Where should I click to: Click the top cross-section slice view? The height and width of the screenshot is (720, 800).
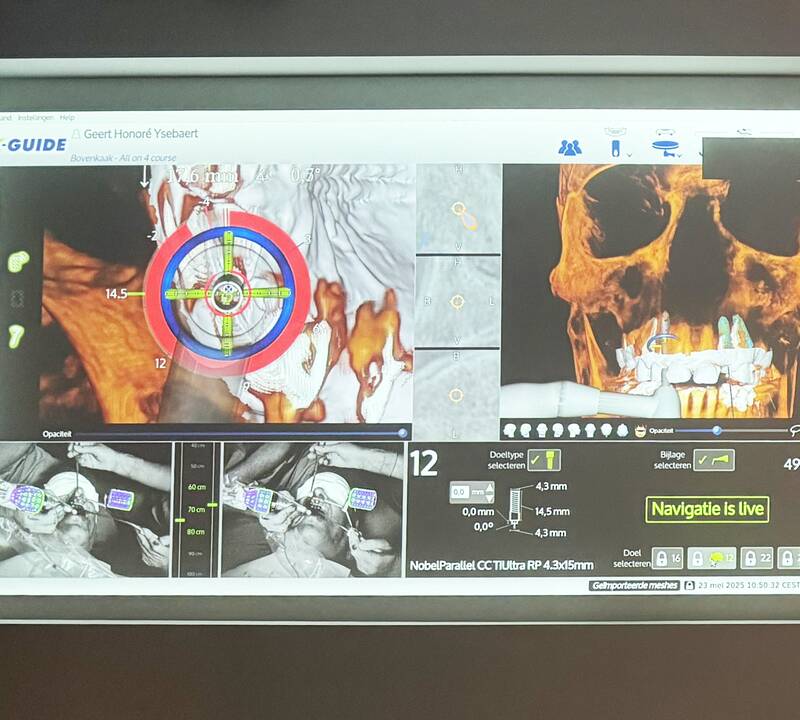pos(458,208)
